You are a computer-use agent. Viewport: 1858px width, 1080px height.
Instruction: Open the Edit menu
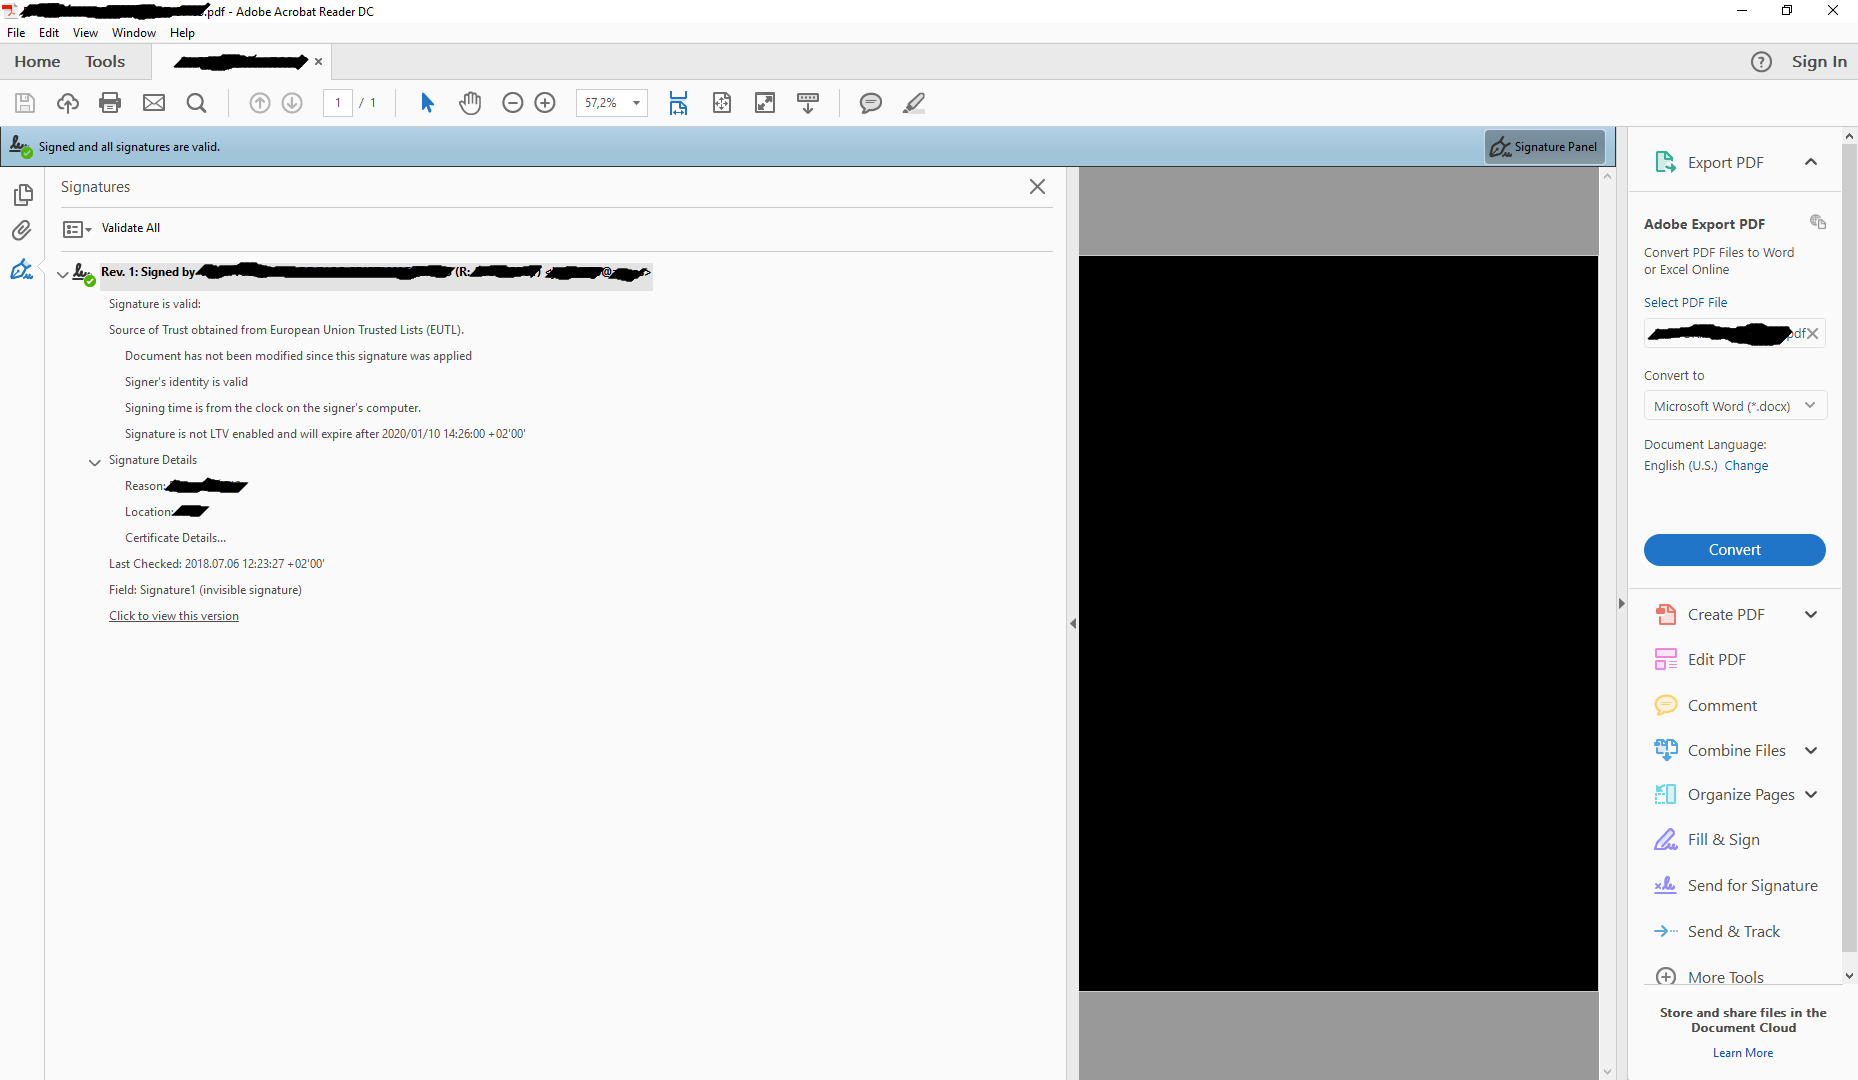click(49, 33)
